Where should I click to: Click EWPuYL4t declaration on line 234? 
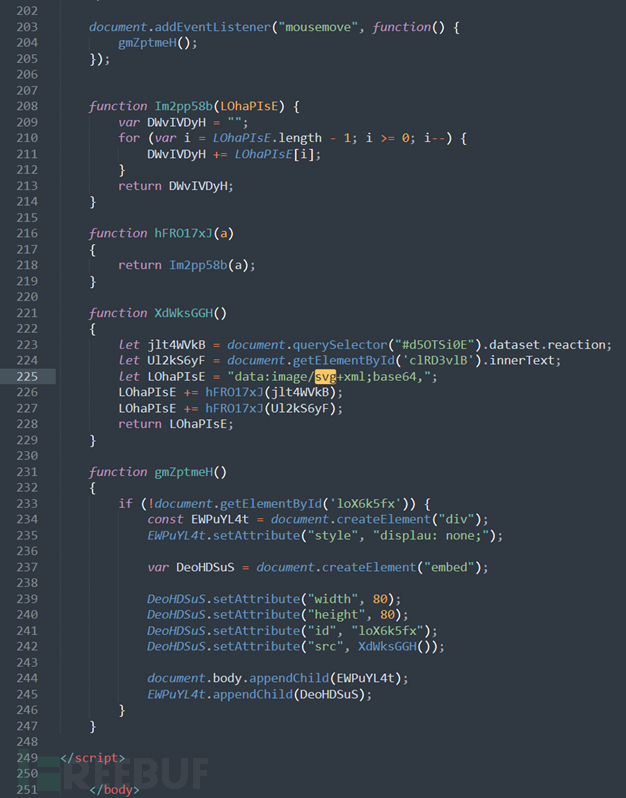220,519
